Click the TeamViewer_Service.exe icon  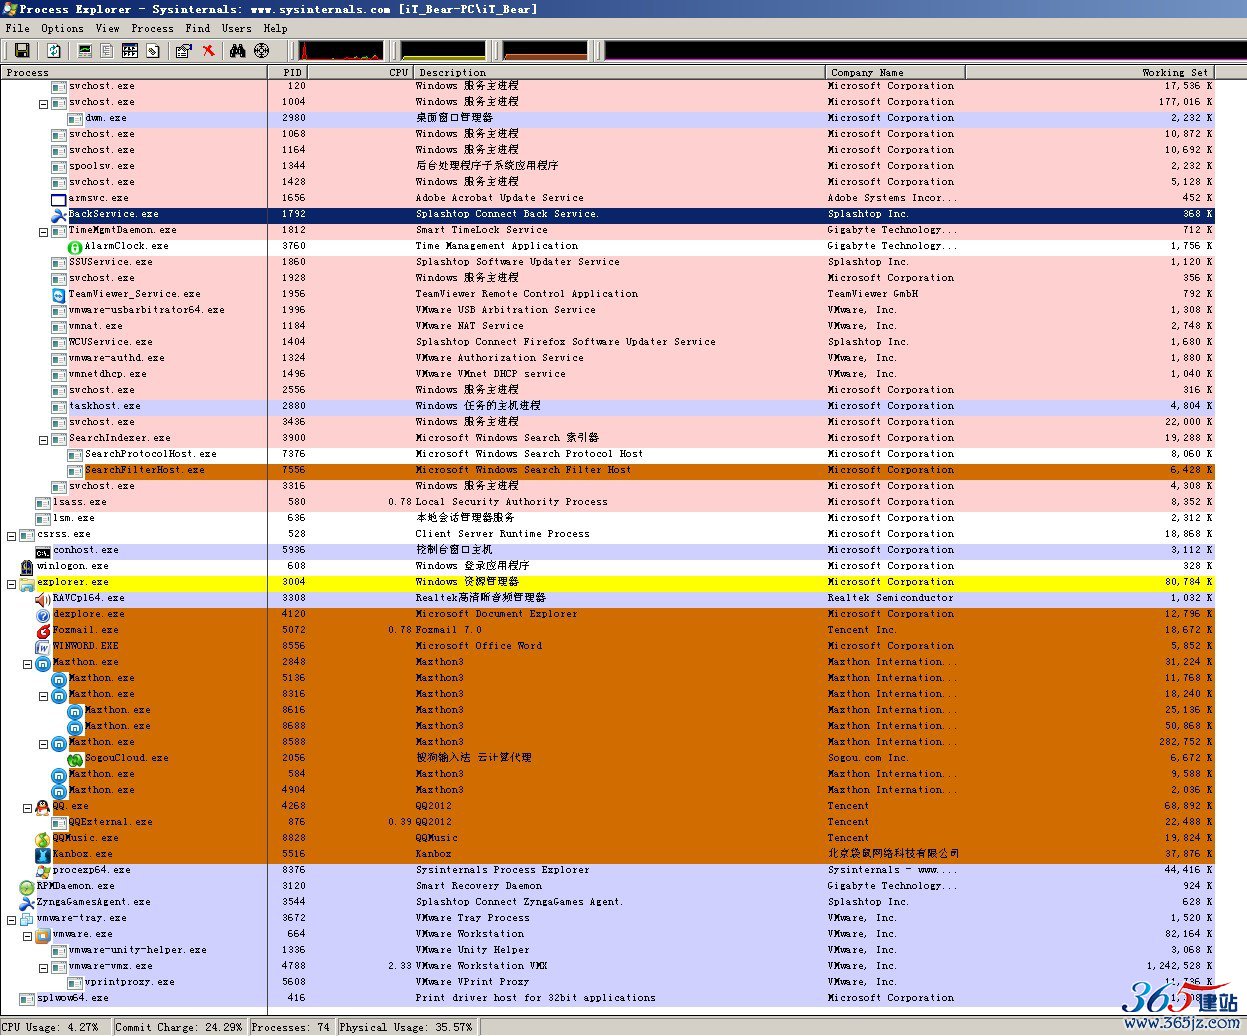(59, 294)
